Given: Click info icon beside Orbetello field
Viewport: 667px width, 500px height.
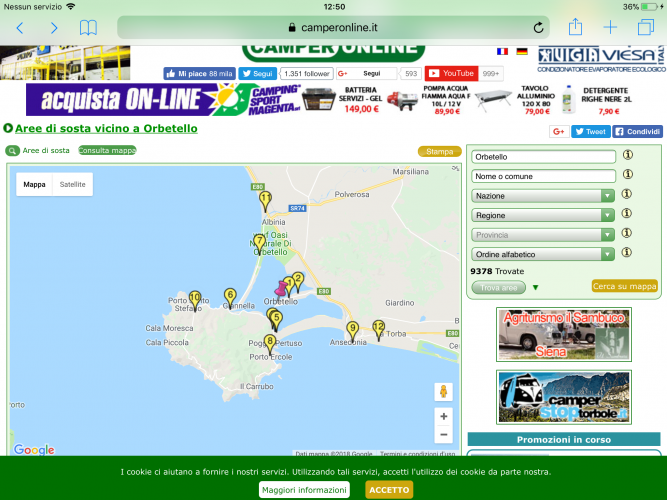Looking at the screenshot, I should click(627, 155).
